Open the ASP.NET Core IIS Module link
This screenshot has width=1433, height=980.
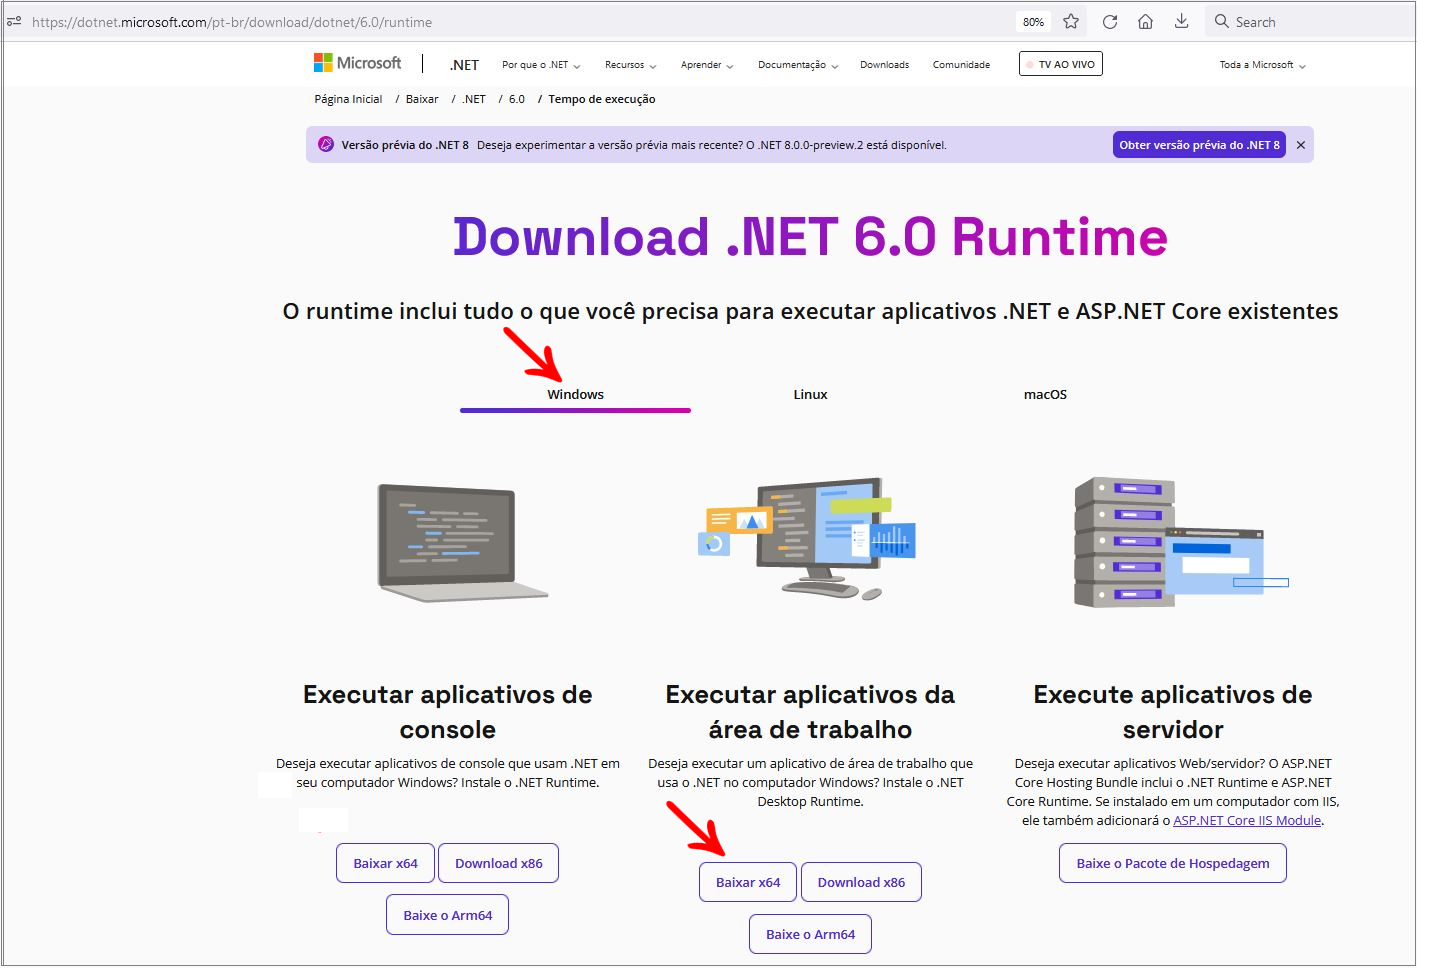(x=1247, y=820)
